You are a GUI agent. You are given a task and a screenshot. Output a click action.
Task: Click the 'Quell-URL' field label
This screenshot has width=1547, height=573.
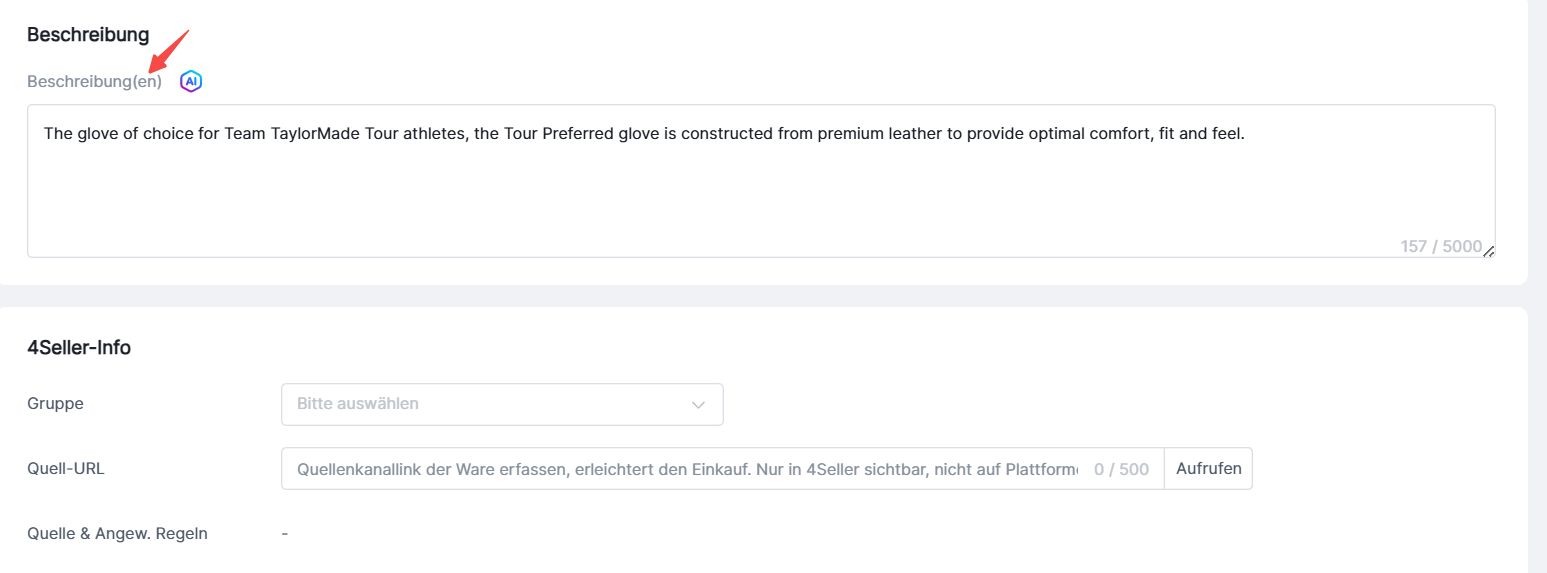pyautogui.click(x=66, y=468)
